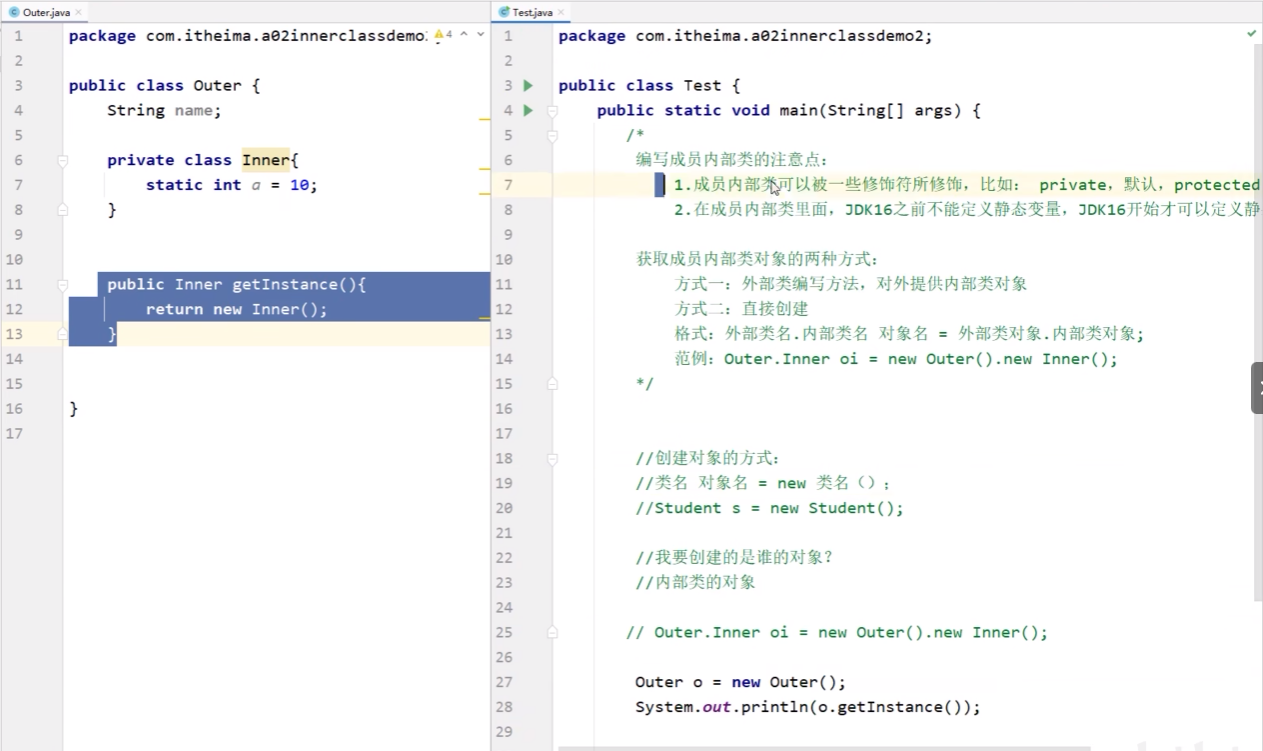Click the warning icon showing 4 problems in Outer.java
The width and height of the screenshot is (1263, 751).
click(438, 33)
